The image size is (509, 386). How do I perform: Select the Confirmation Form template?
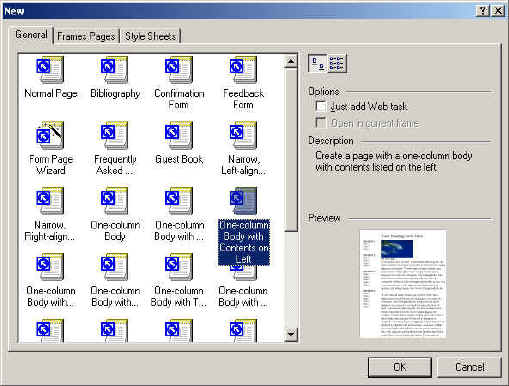(179, 70)
